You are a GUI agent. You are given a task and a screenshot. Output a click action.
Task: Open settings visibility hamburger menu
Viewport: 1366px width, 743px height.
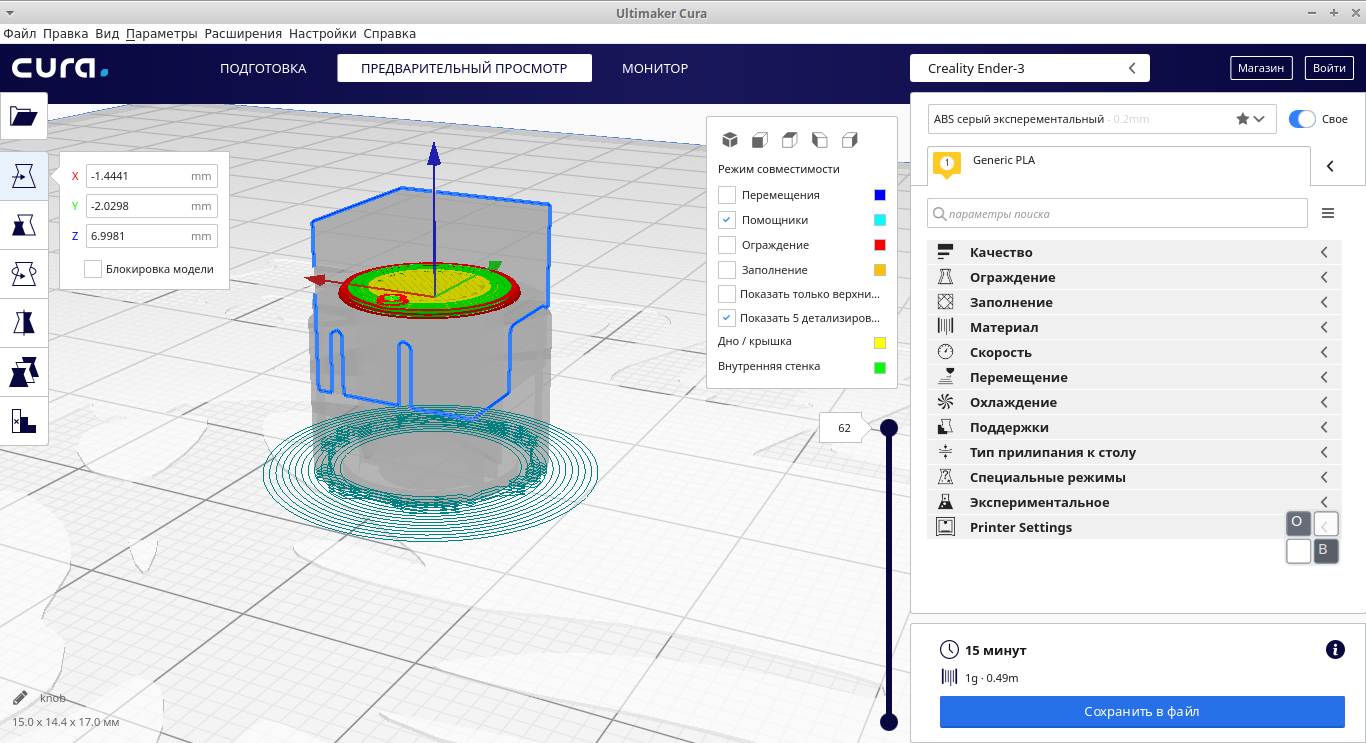point(1328,213)
